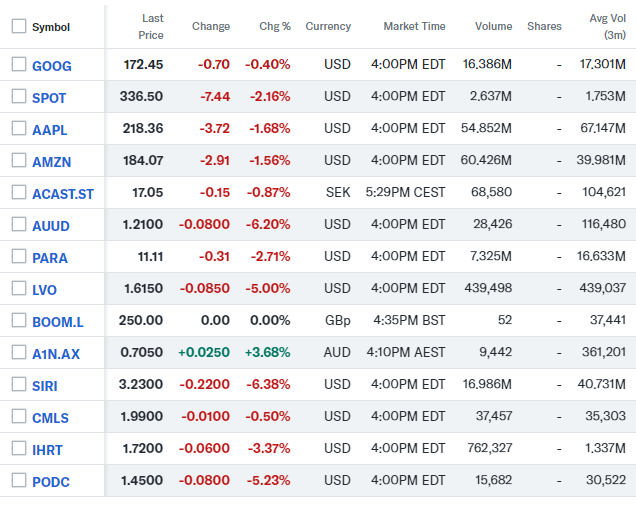This screenshot has width=636, height=505.
Task: Open the GOOG ticker link
Action: pos(52,66)
